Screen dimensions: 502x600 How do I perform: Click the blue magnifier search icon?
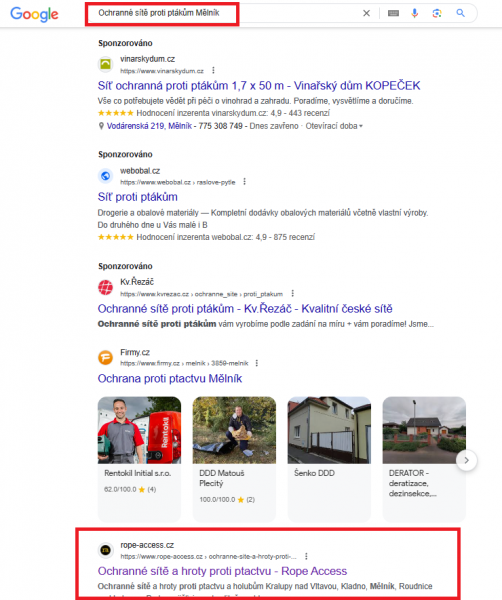[461, 13]
